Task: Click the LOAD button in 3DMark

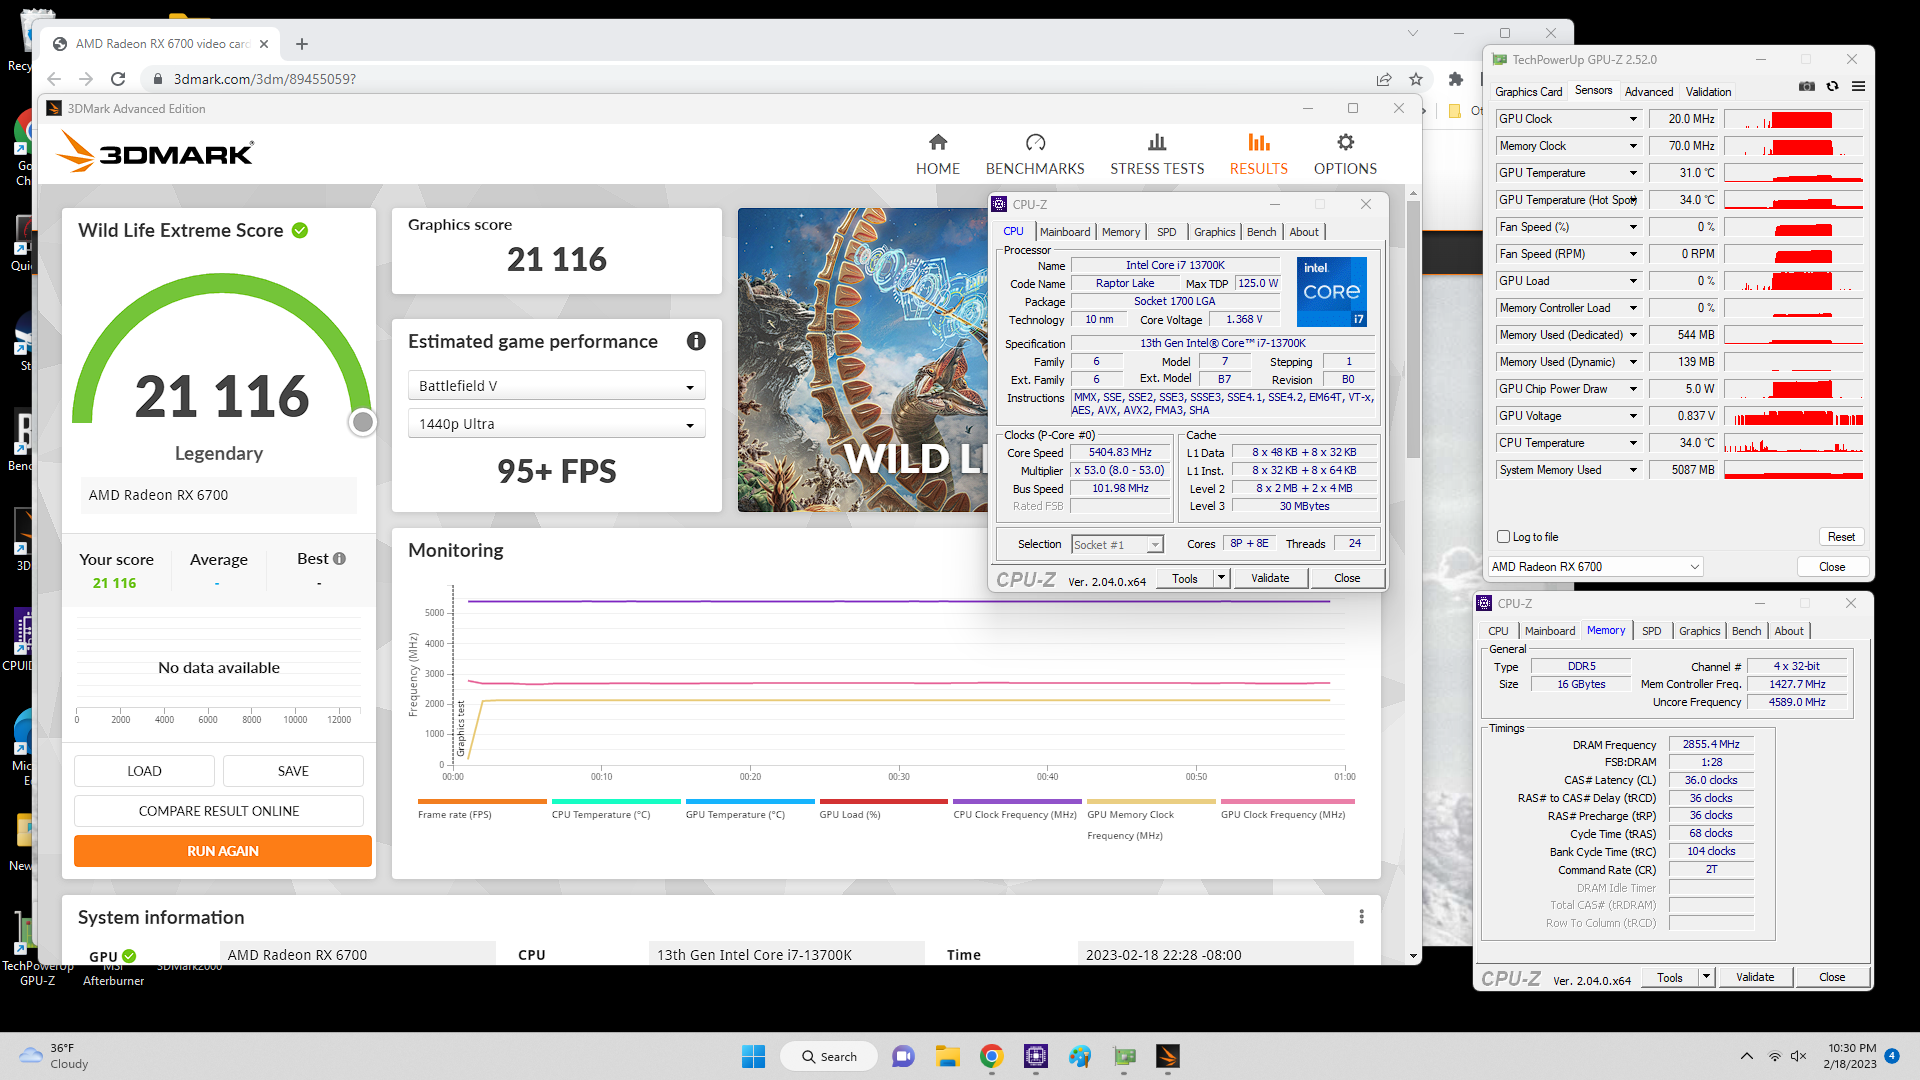Action: pyautogui.click(x=144, y=771)
